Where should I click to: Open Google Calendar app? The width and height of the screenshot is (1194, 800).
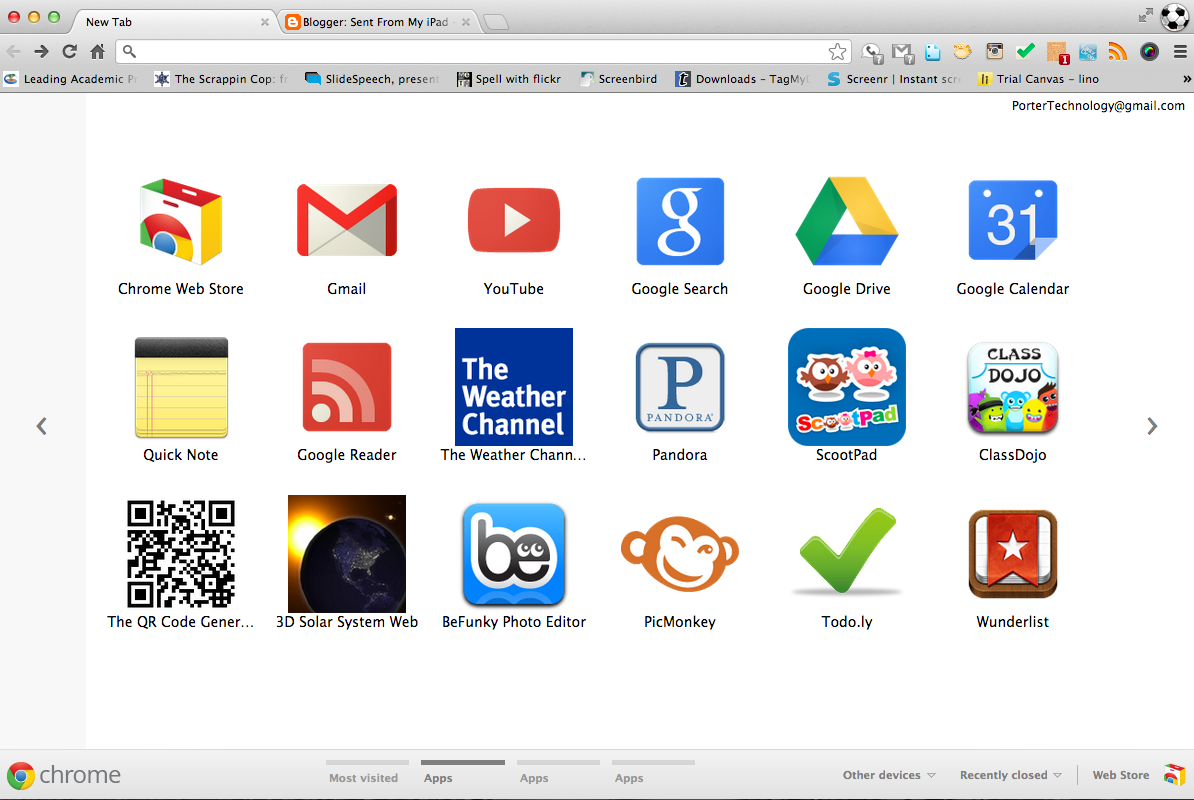pyautogui.click(x=1012, y=220)
